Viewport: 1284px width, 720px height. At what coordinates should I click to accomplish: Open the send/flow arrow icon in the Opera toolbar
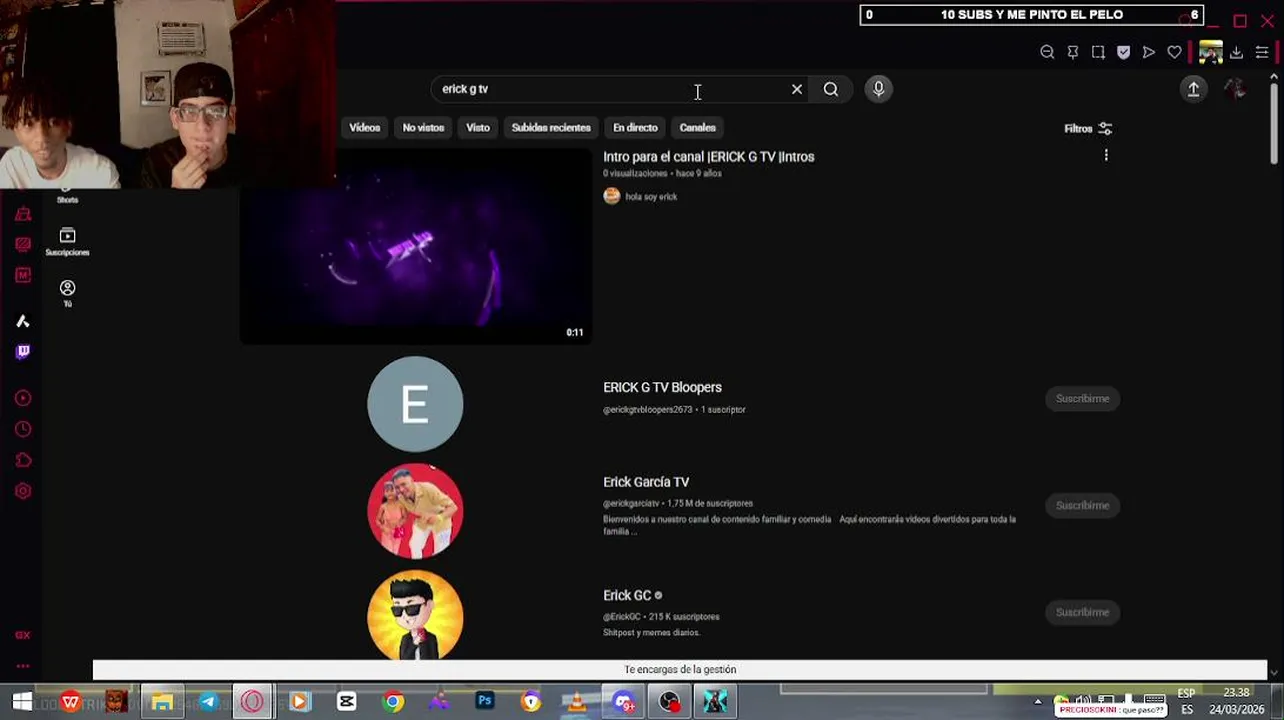point(1149,52)
